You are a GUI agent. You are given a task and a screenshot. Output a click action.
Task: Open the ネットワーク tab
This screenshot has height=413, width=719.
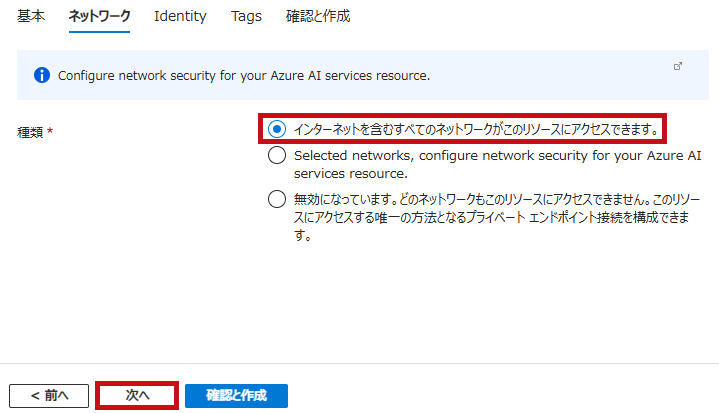tap(100, 16)
